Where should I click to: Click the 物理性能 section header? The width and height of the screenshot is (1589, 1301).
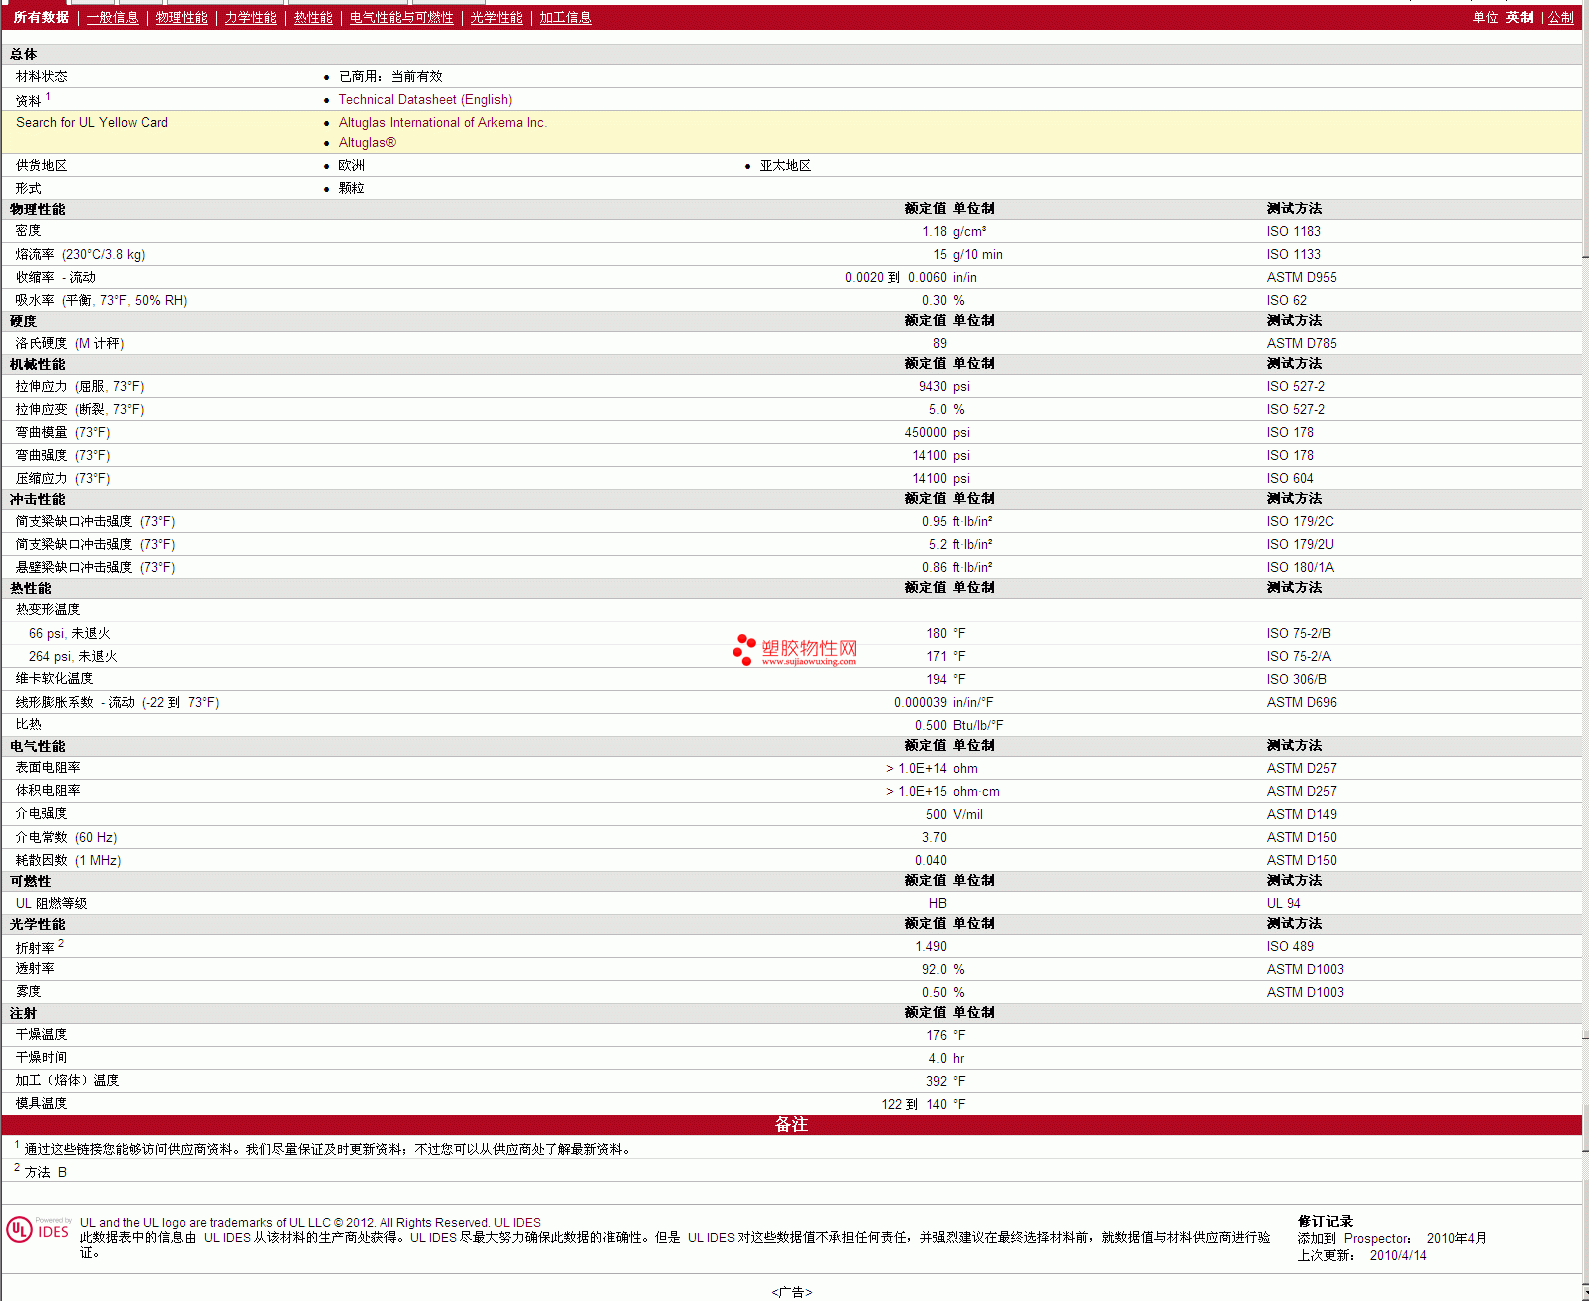point(38,209)
